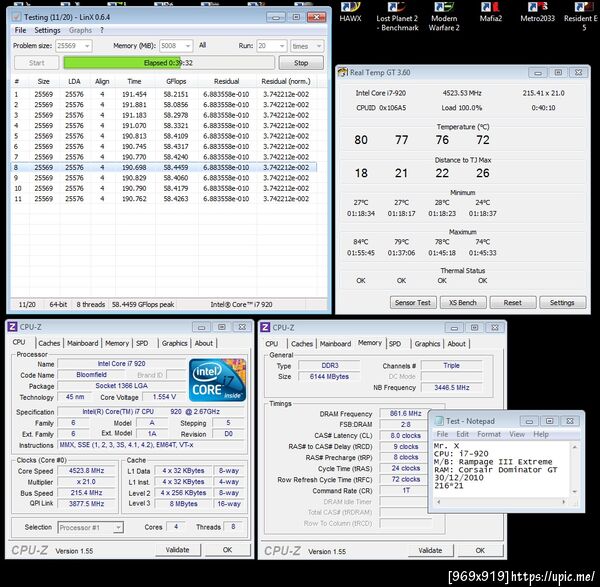The width and height of the screenshot is (600, 587).
Task: Click Validate in right CPU-Z window
Action: (x=430, y=550)
